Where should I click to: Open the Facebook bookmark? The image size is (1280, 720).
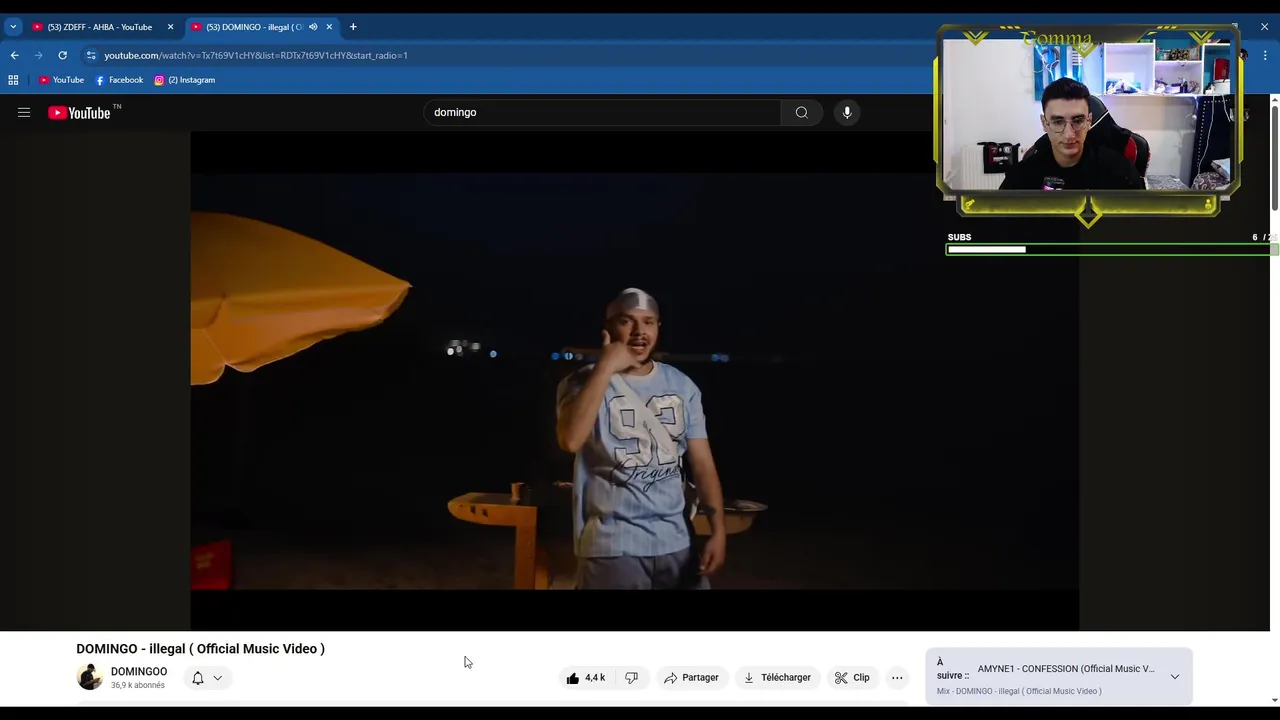pyautogui.click(x=119, y=80)
